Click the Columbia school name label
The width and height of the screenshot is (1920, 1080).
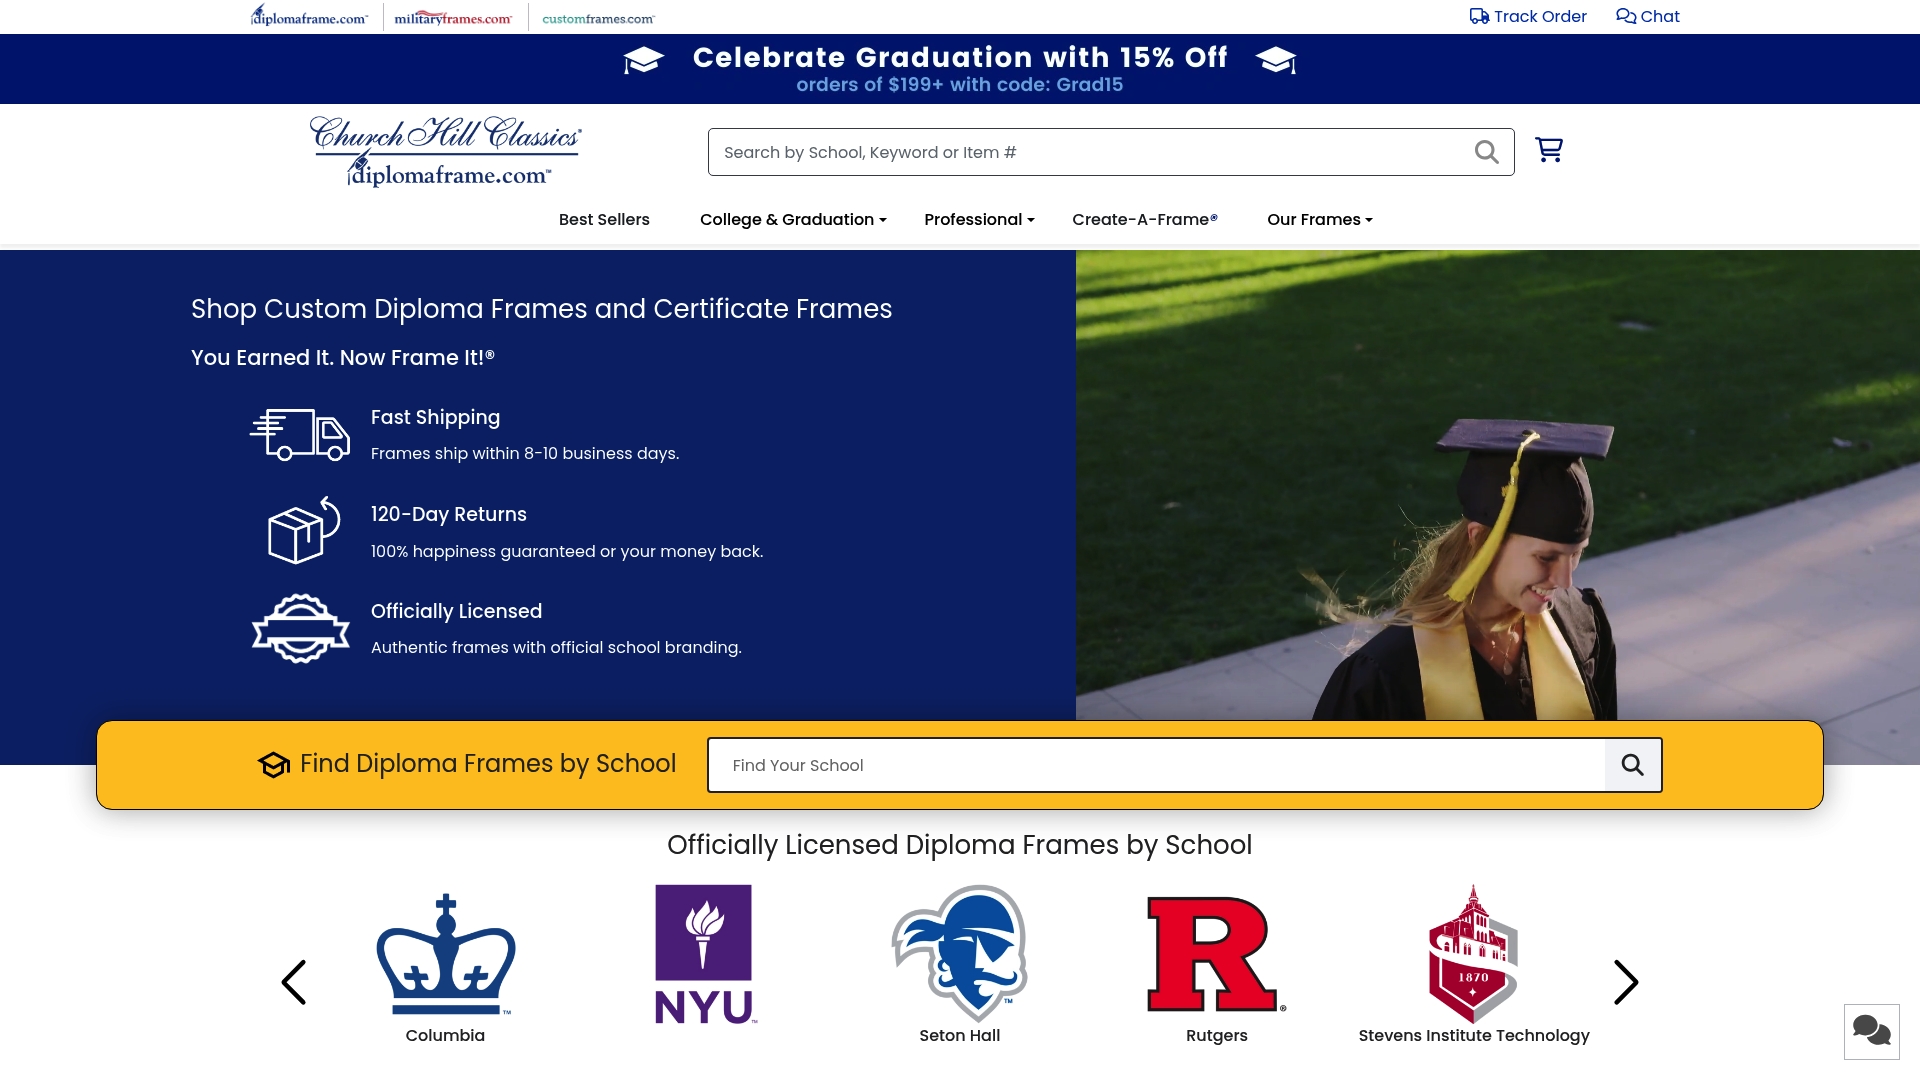tap(445, 1036)
